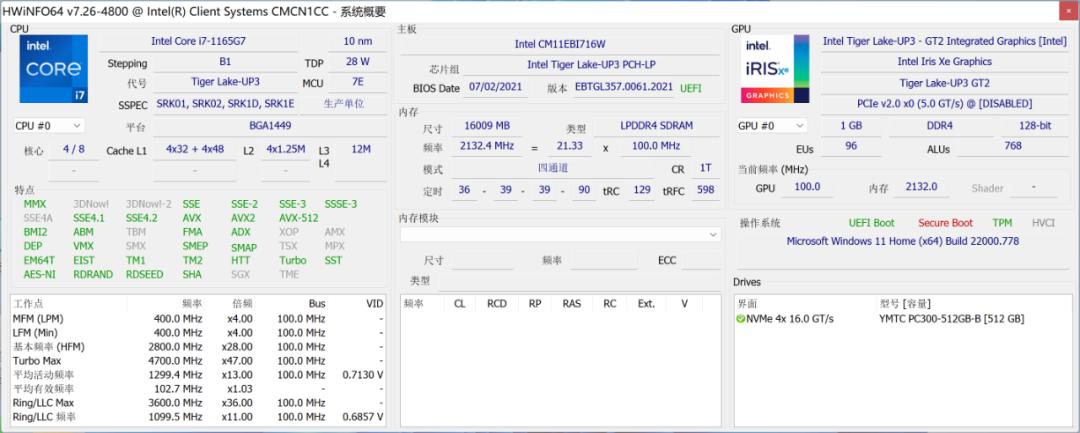Click the GPU memory clock 2132.0 value
1080x433 pixels.
pos(921,187)
